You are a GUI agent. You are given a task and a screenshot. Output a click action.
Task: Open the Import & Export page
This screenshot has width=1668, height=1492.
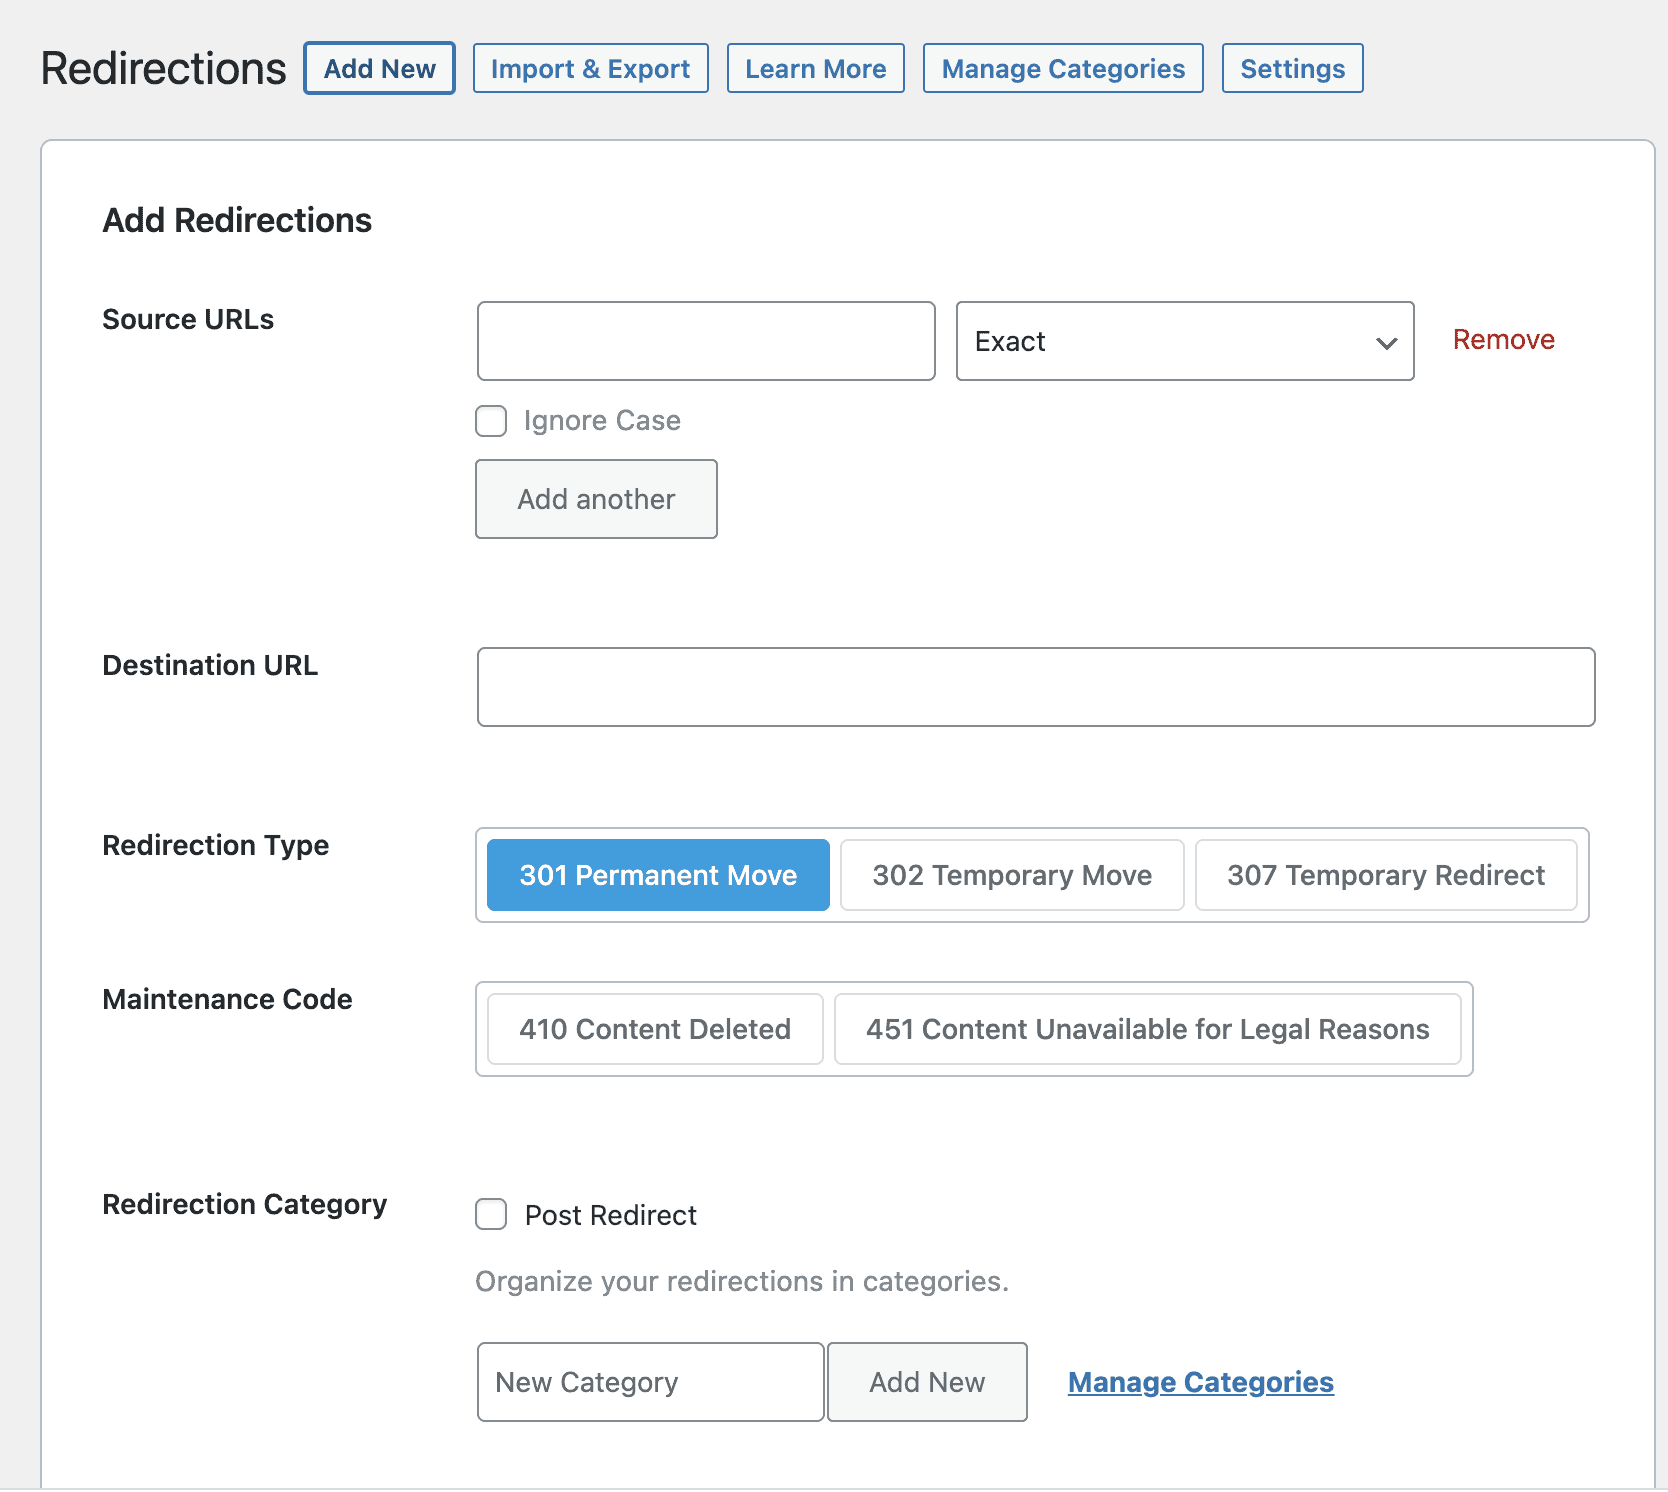590,68
